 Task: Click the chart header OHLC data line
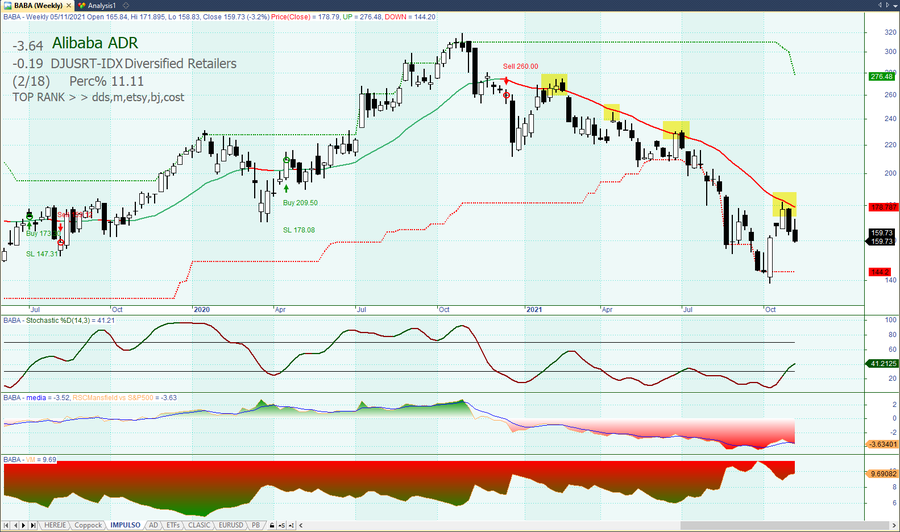tap(219, 17)
